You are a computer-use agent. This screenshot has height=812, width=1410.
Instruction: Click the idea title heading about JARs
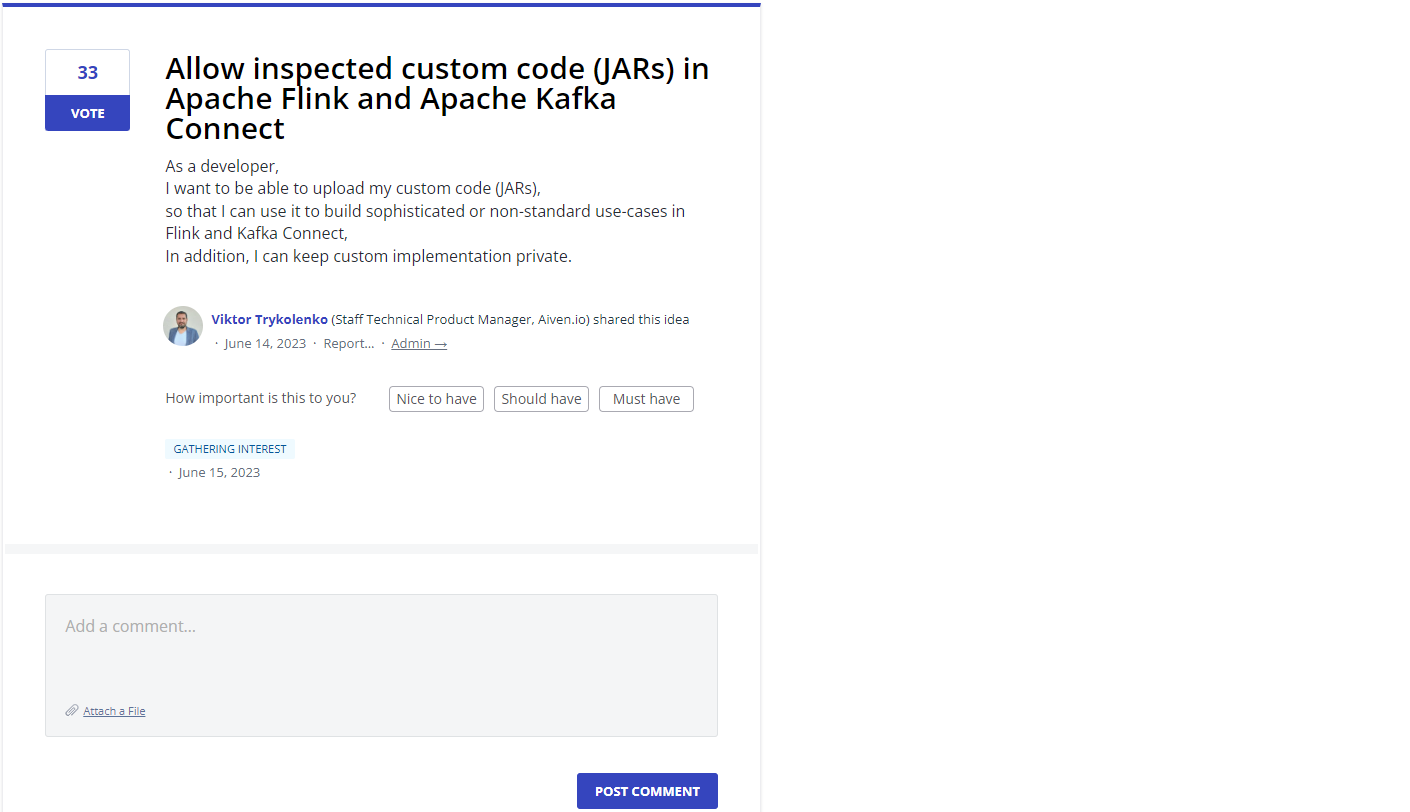pyautogui.click(x=437, y=98)
